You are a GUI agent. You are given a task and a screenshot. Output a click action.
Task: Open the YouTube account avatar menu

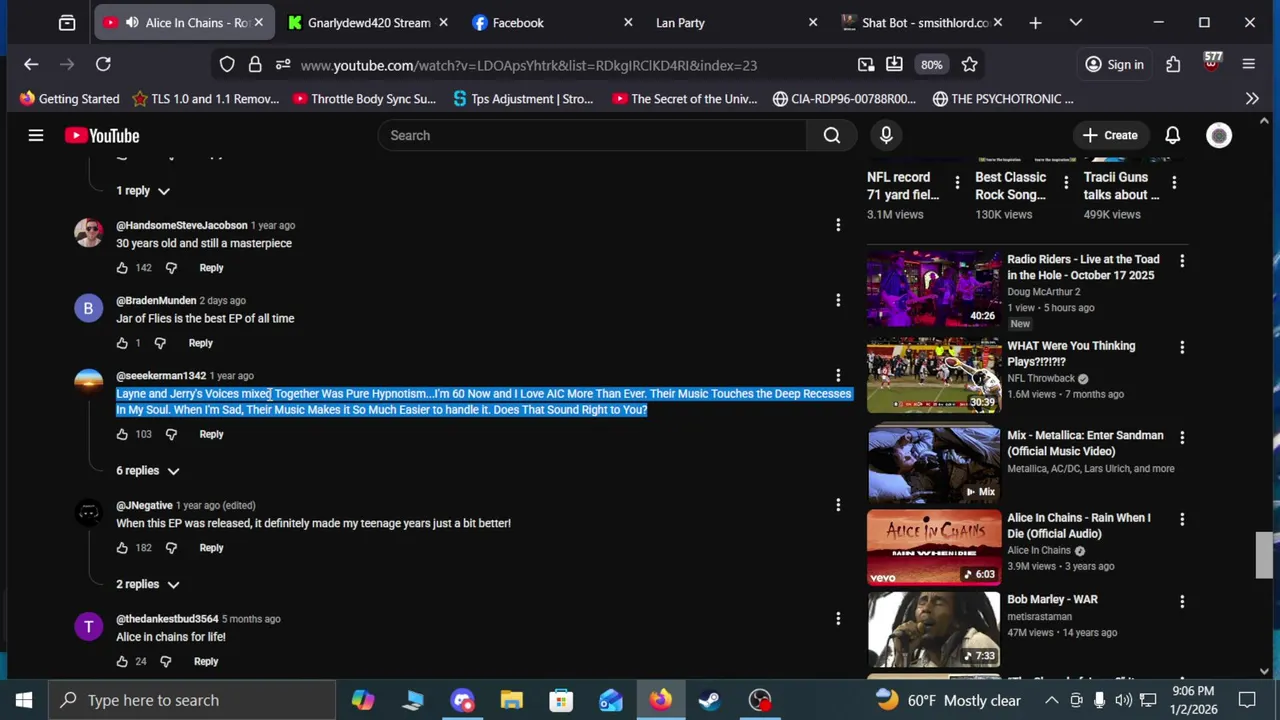coord(1219,135)
